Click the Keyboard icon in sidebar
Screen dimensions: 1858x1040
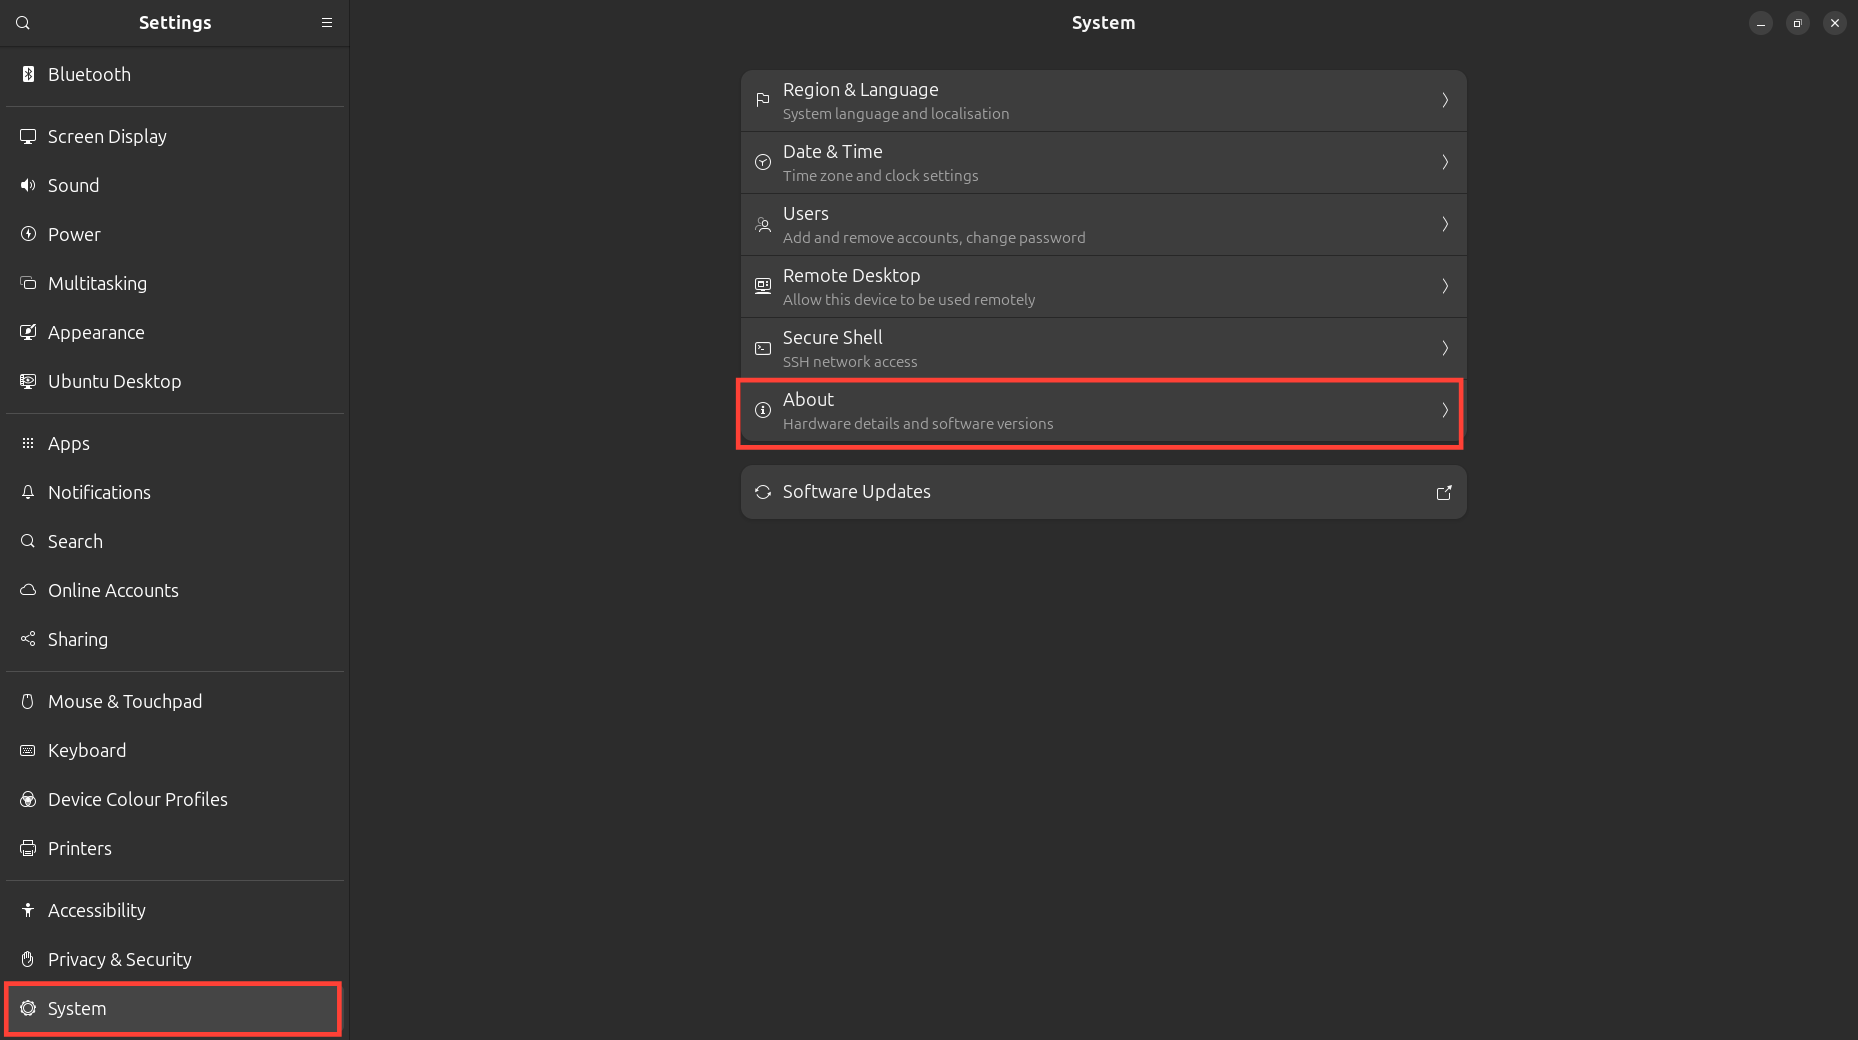click(27, 750)
